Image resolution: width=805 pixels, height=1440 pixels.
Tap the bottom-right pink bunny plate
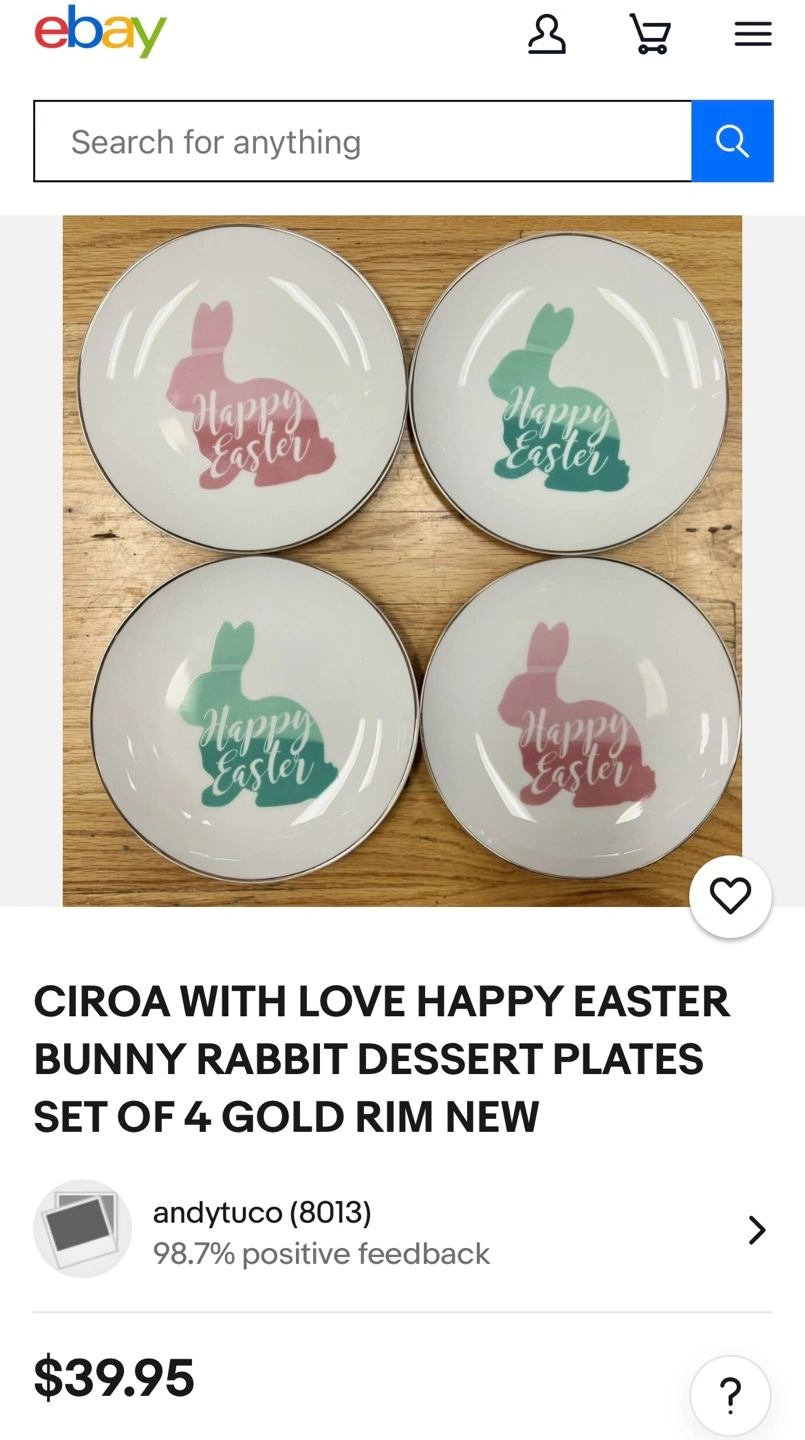(581, 722)
